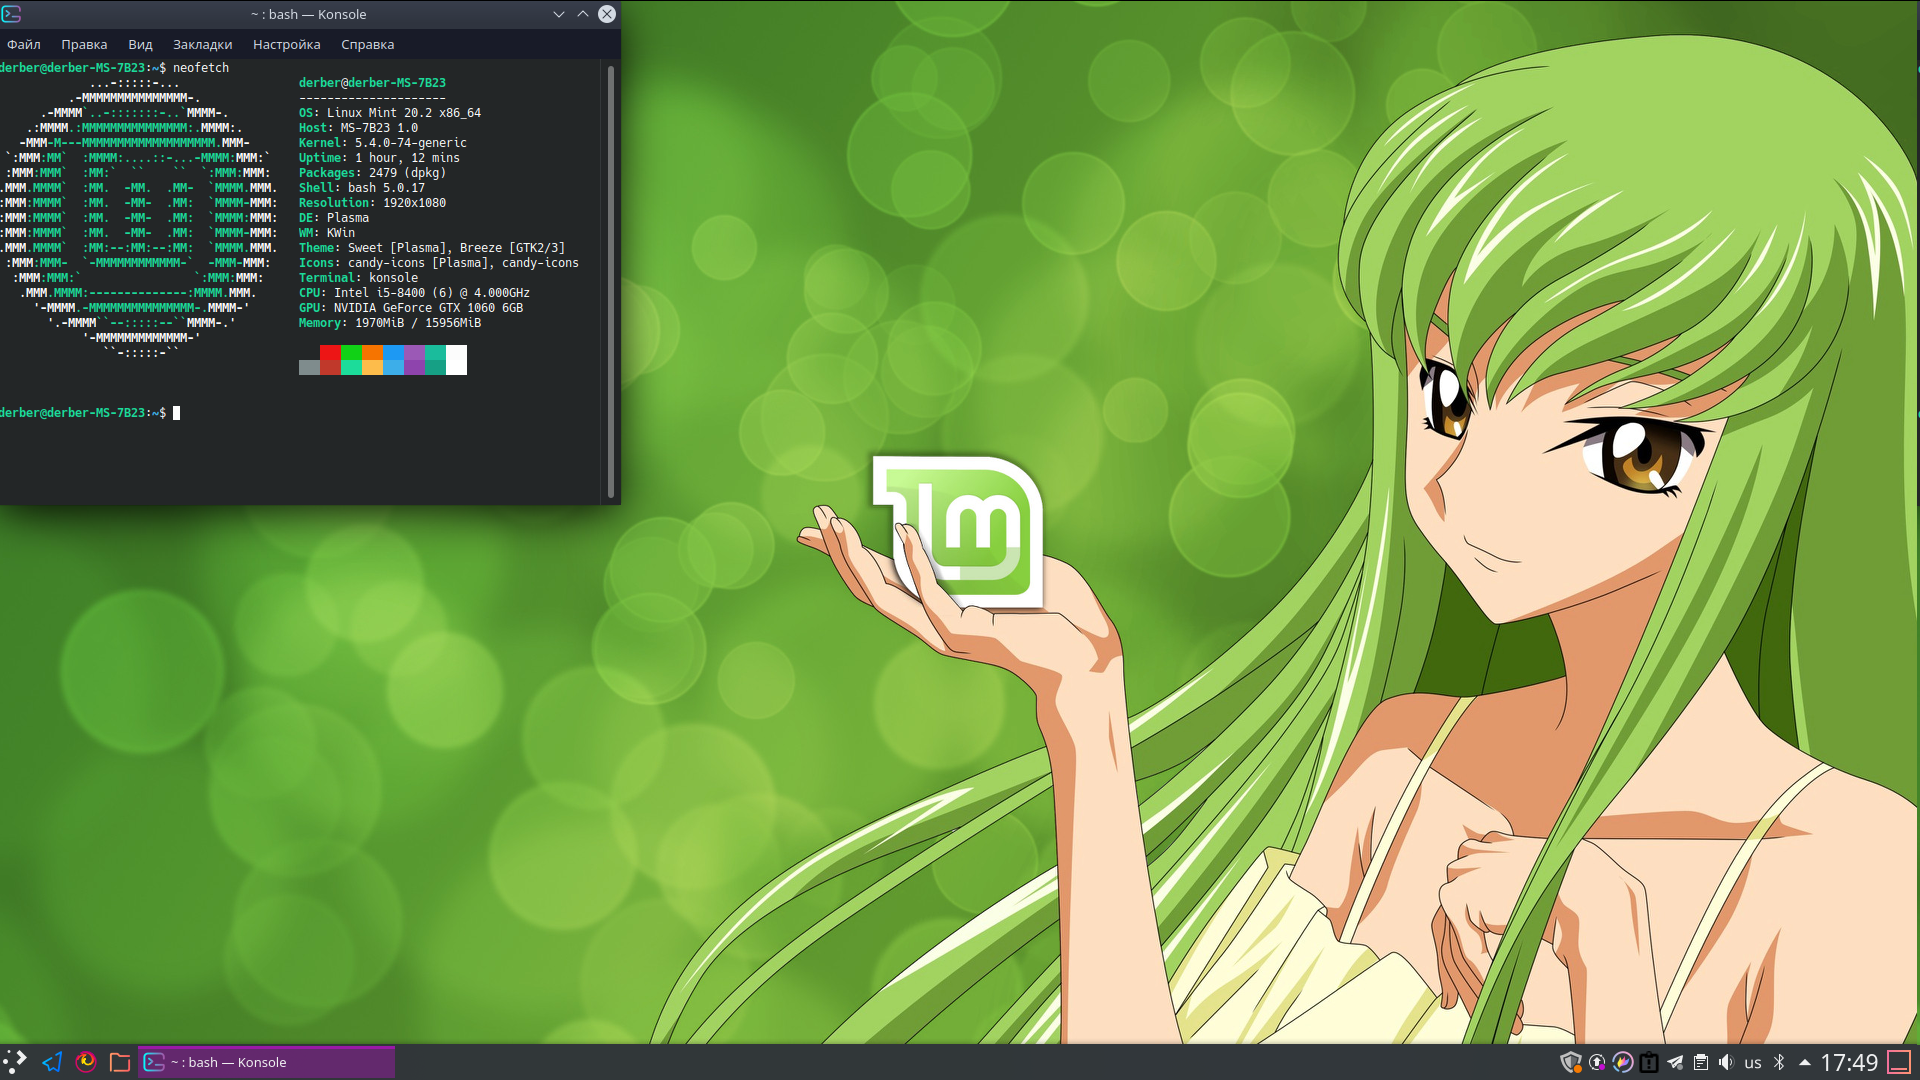Open the file manager folder icon
Image resolution: width=1920 pixels, height=1080 pixels.
[120, 1062]
